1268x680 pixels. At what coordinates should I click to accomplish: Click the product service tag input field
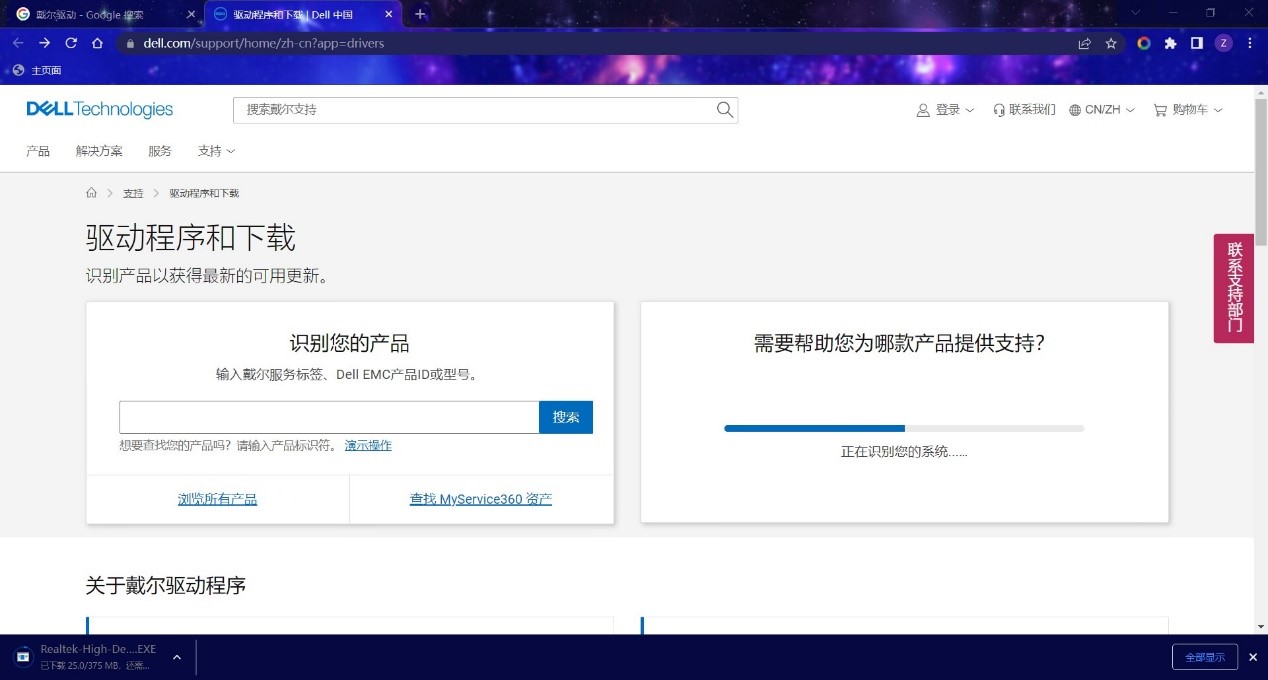click(329, 417)
